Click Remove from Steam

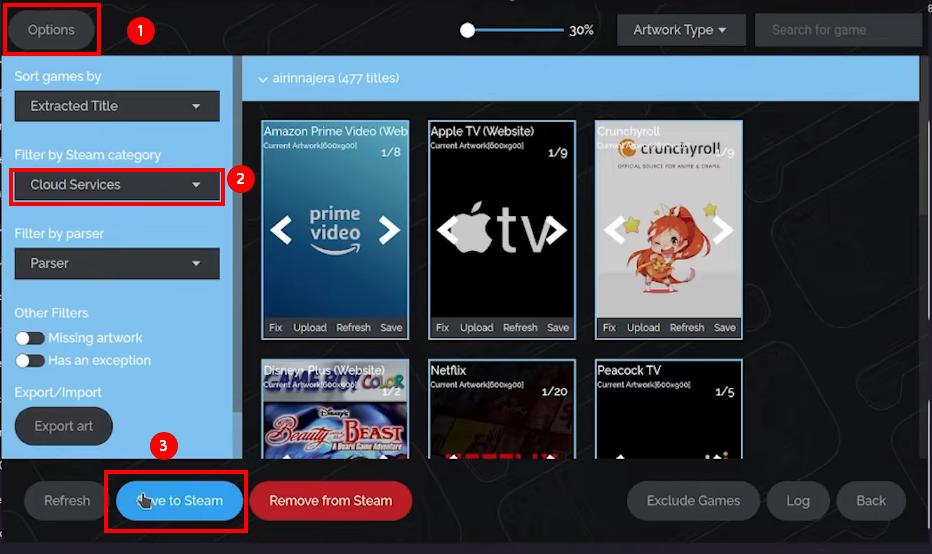(x=330, y=501)
